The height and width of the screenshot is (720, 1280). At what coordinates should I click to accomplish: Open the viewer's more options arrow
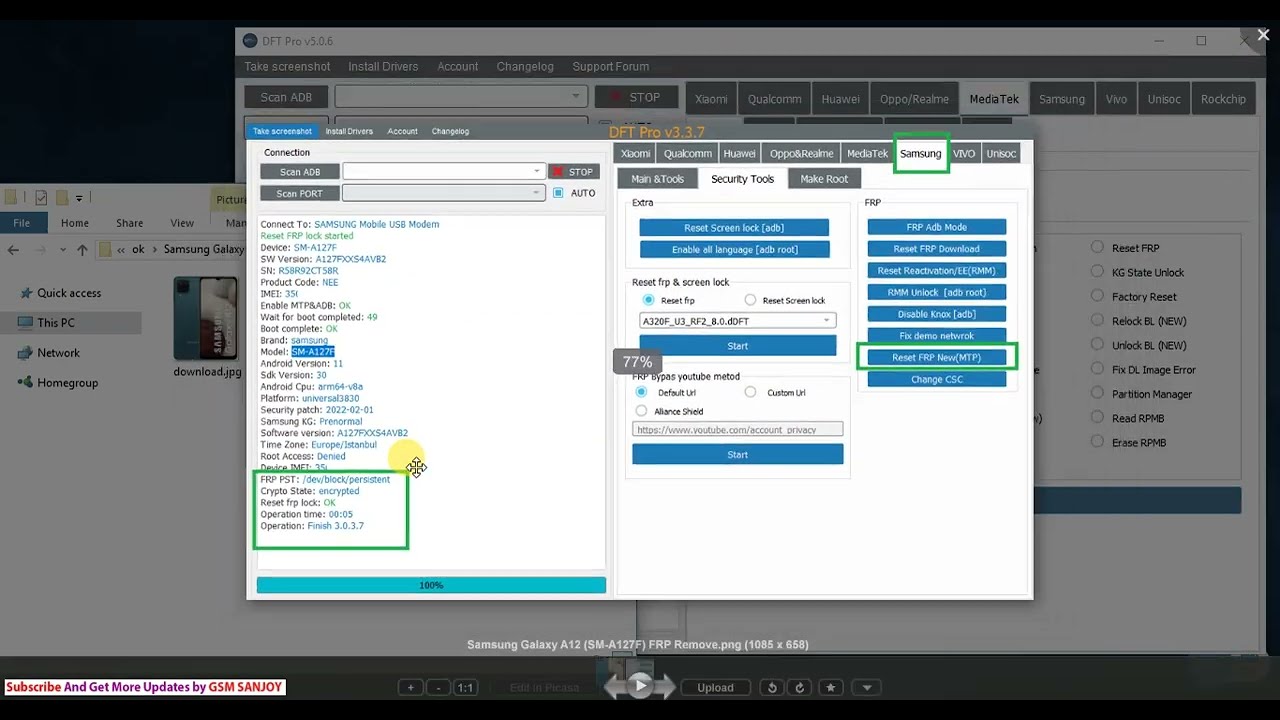[x=867, y=687]
